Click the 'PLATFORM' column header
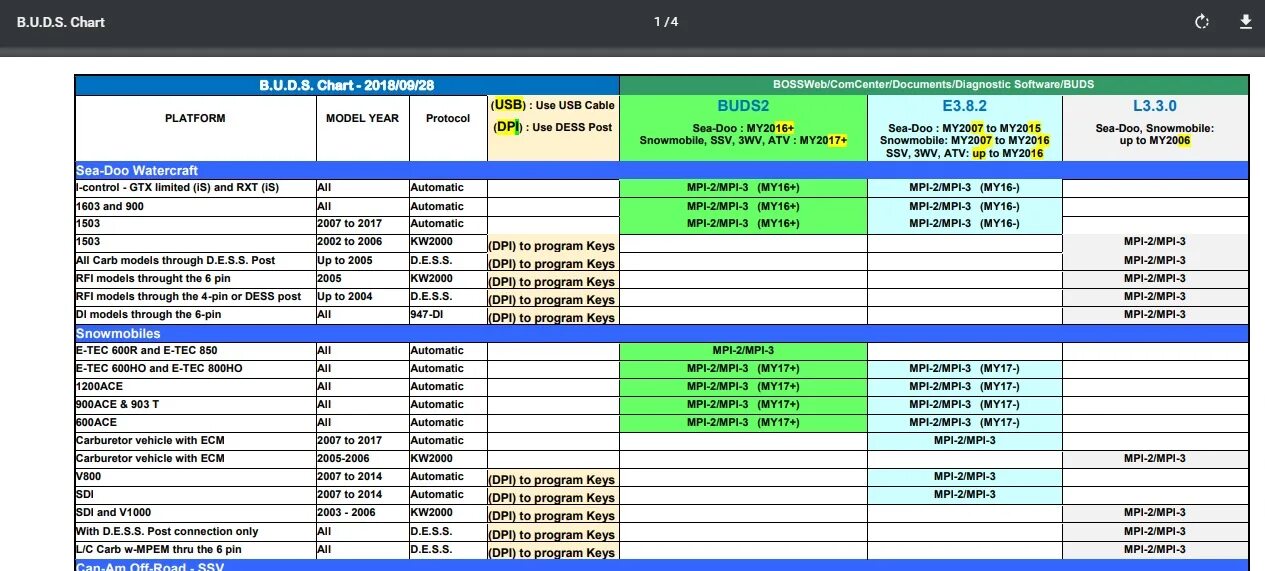1265x571 pixels. 195,118
